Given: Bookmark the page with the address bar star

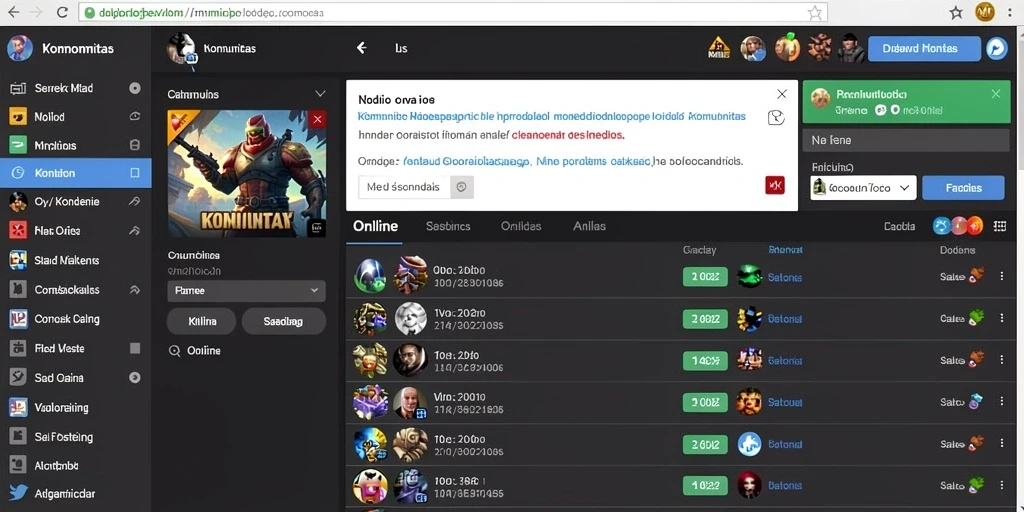Looking at the screenshot, I should click(x=814, y=12).
